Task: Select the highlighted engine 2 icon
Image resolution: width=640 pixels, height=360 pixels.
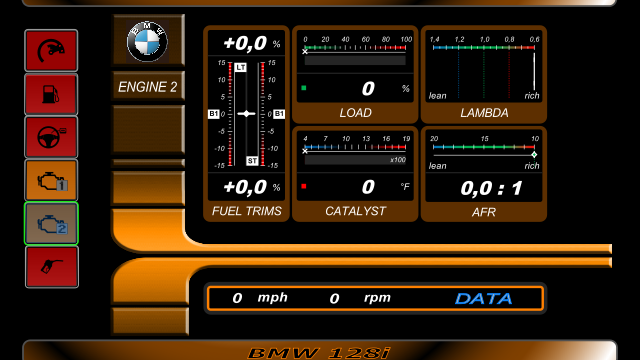Action: (51, 223)
